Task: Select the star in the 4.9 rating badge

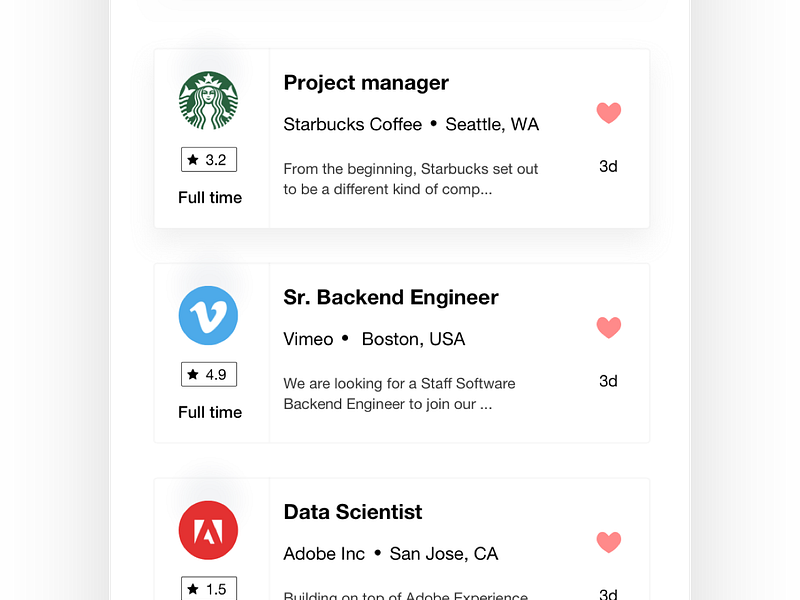Action: (x=190, y=373)
